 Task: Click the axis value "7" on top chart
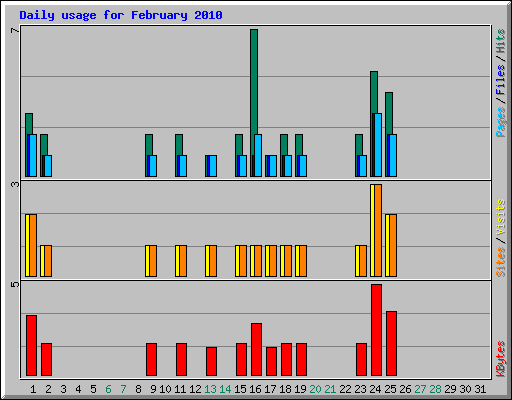pyautogui.click(x=15, y=31)
